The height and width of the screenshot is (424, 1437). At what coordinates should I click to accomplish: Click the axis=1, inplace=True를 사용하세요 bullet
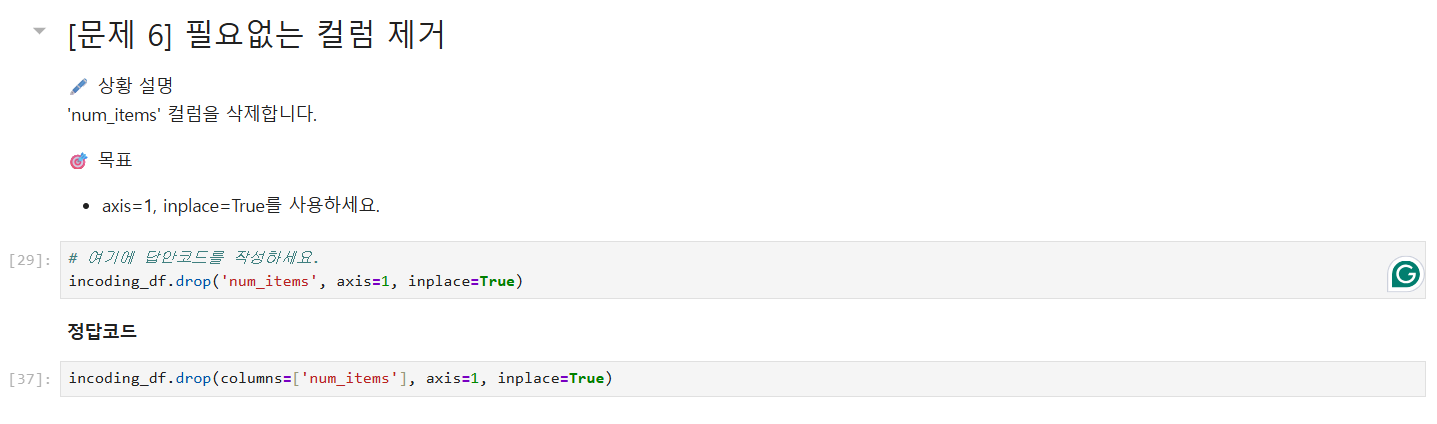pos(241,206)
